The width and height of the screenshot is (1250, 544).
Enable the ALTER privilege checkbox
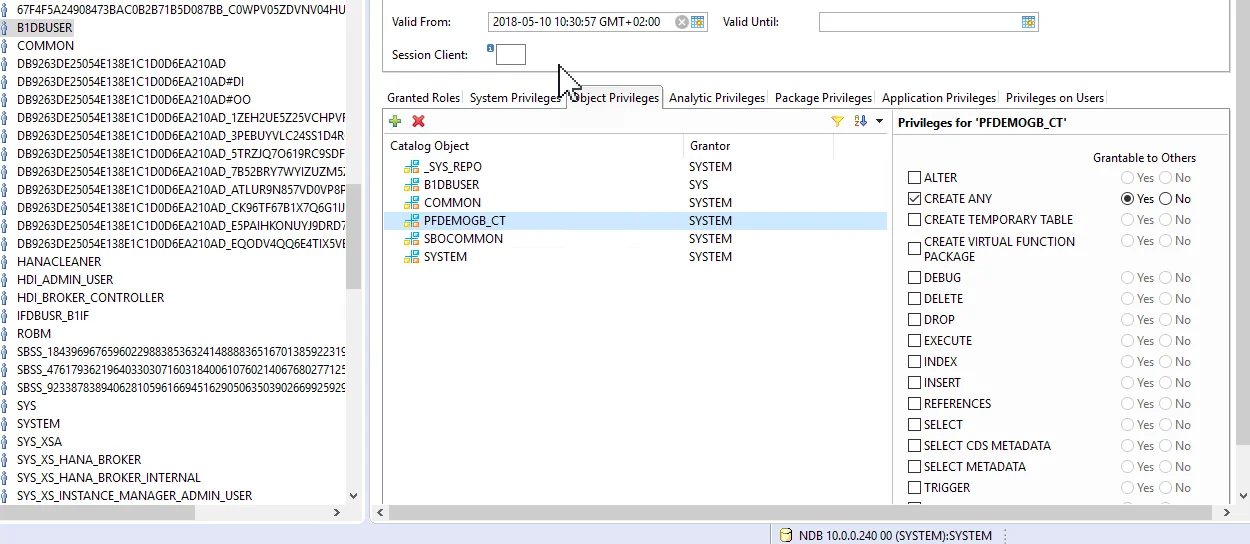914,178
